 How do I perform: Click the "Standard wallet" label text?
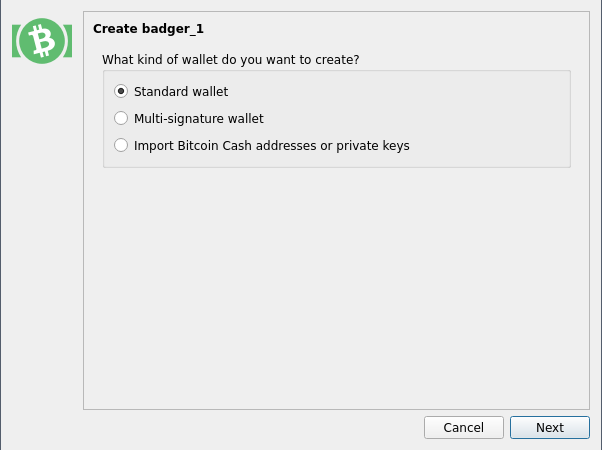coord(181,92)
